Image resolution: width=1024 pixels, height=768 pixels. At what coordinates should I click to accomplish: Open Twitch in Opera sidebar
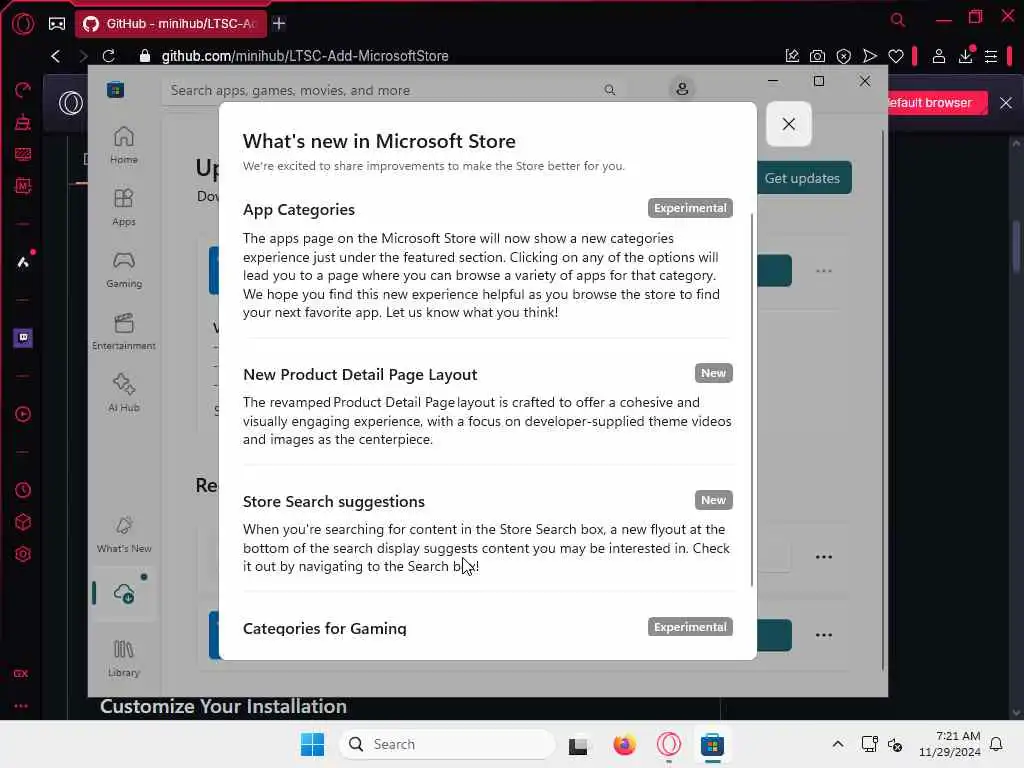[x=23, y=338]
